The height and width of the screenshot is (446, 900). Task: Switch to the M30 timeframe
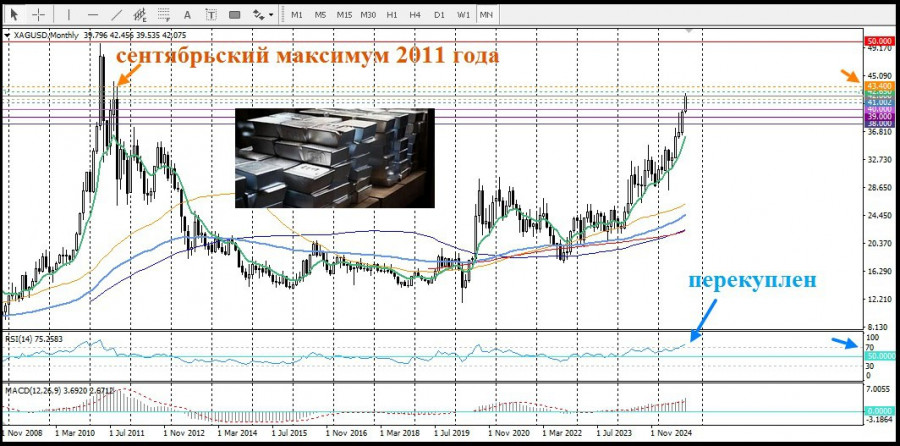pos(368,14)
